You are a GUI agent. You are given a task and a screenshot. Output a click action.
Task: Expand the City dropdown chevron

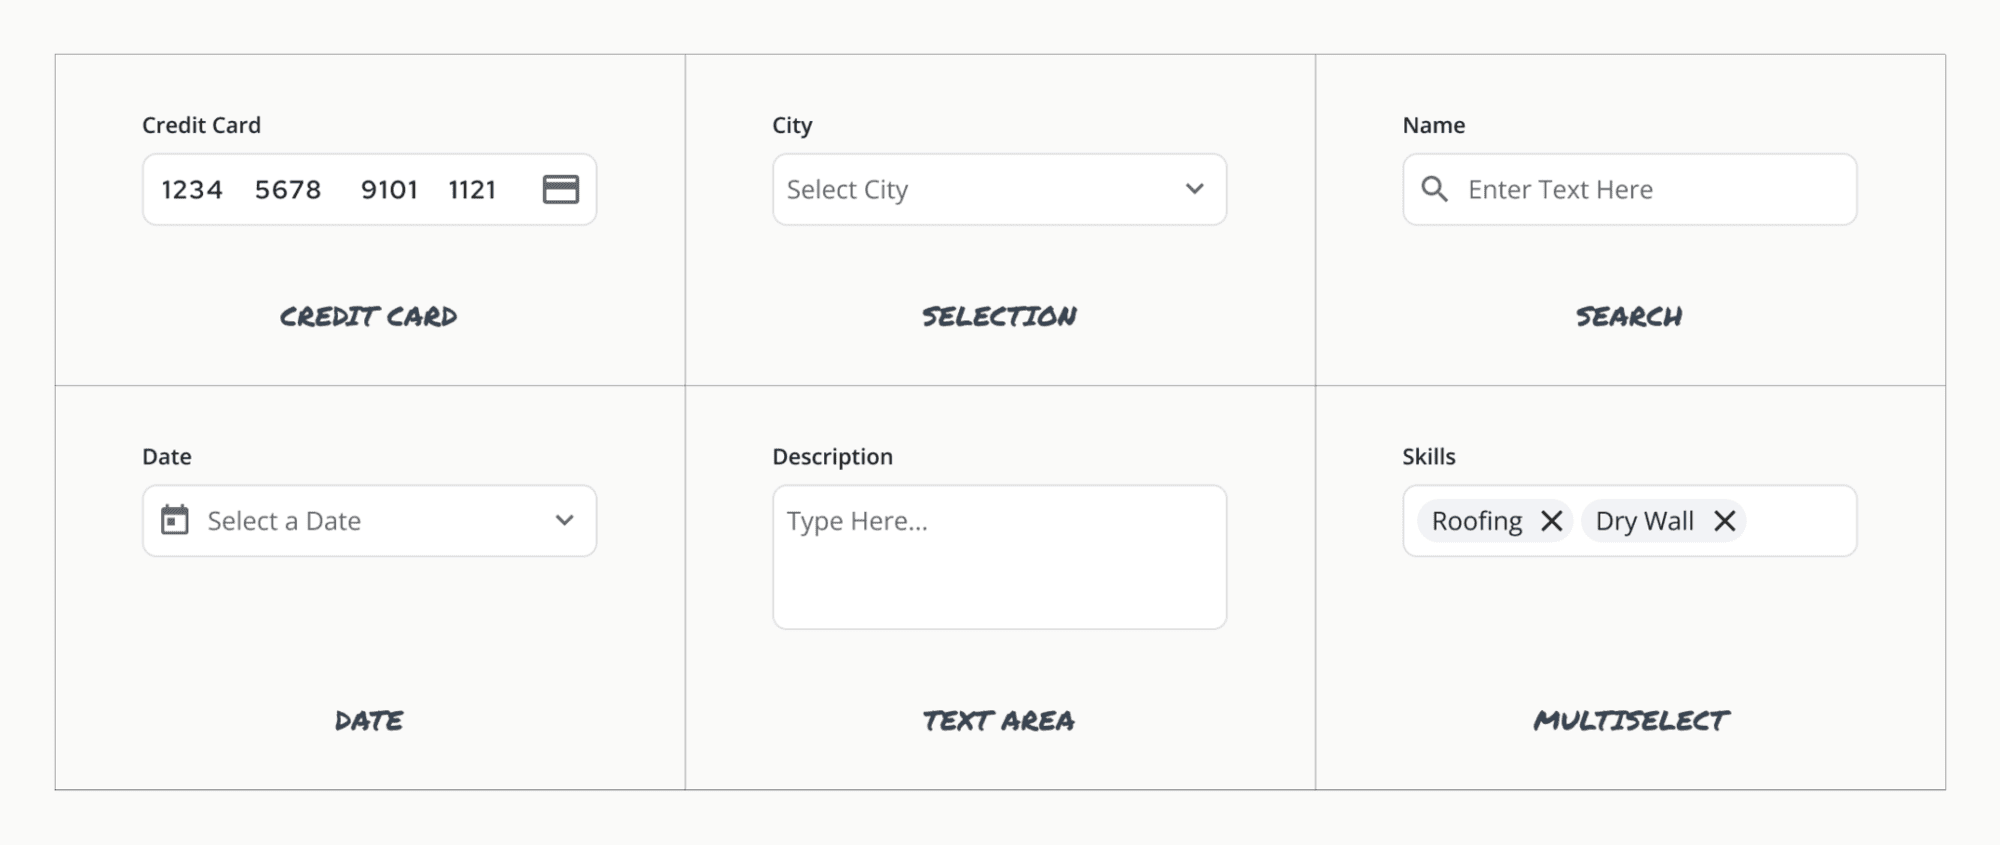[x=1194, y=189]
